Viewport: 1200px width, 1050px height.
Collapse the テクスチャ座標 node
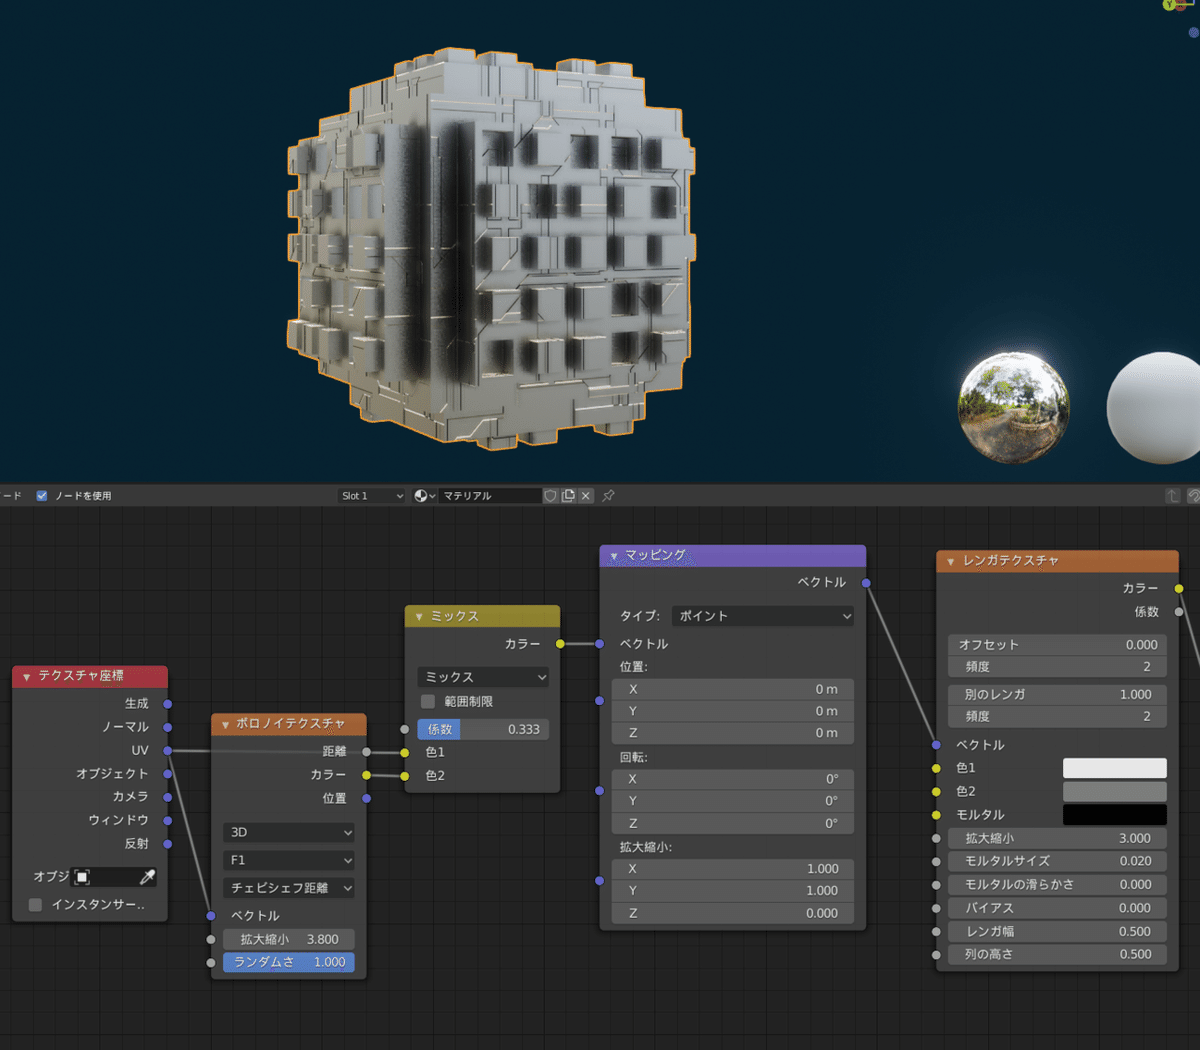click(26, 677)
